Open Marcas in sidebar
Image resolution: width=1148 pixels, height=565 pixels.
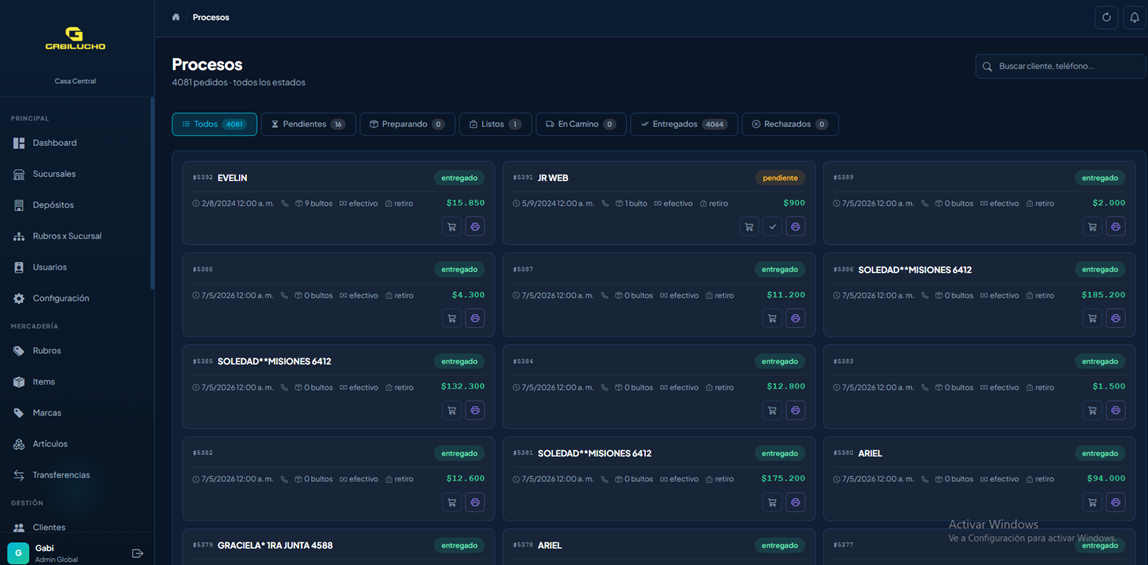77,413
